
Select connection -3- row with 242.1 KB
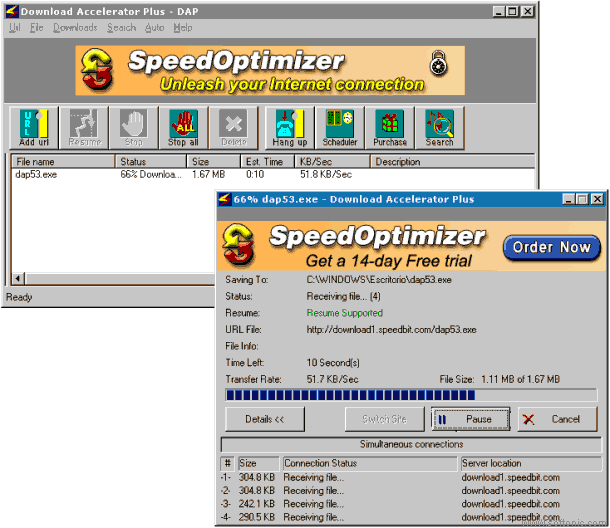coord(390,504)
